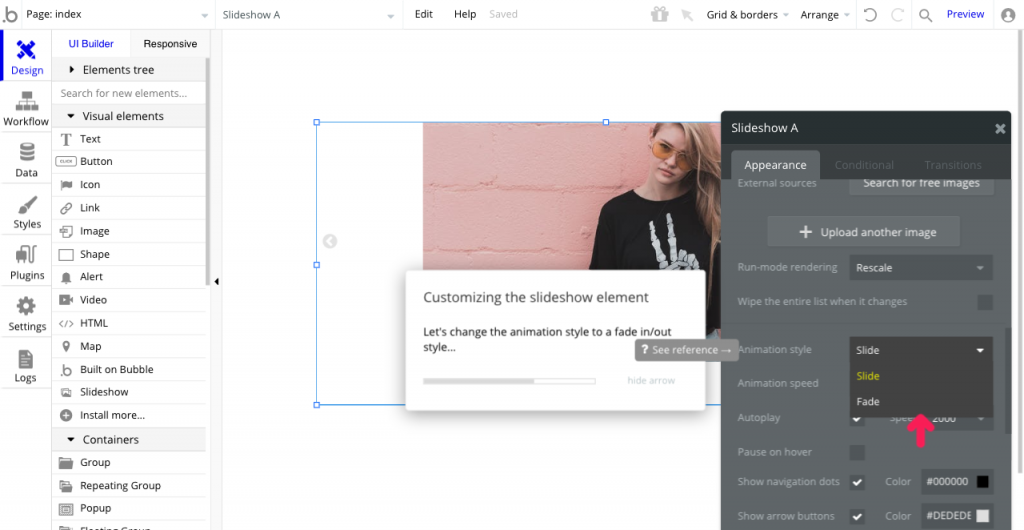Select the Text element
1024x530 pixels.
click(x=129, y=139)
